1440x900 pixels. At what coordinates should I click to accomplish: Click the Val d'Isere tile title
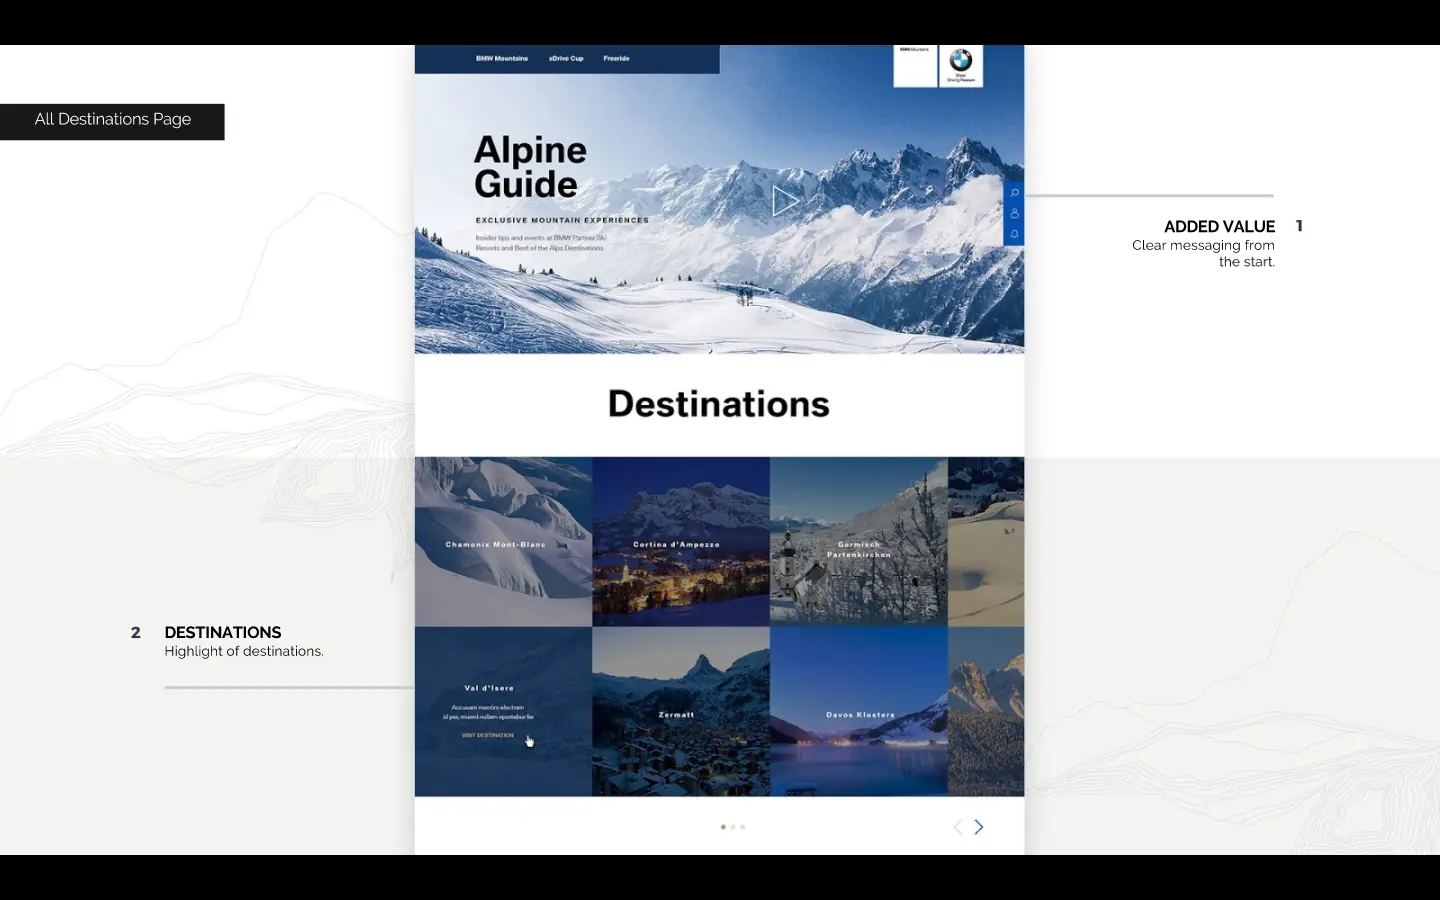[489, 688]
